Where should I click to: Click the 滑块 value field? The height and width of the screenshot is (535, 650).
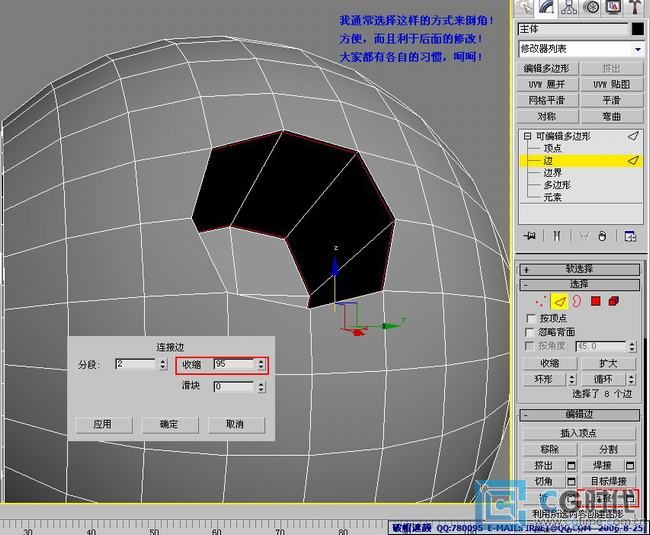(234, 387)
